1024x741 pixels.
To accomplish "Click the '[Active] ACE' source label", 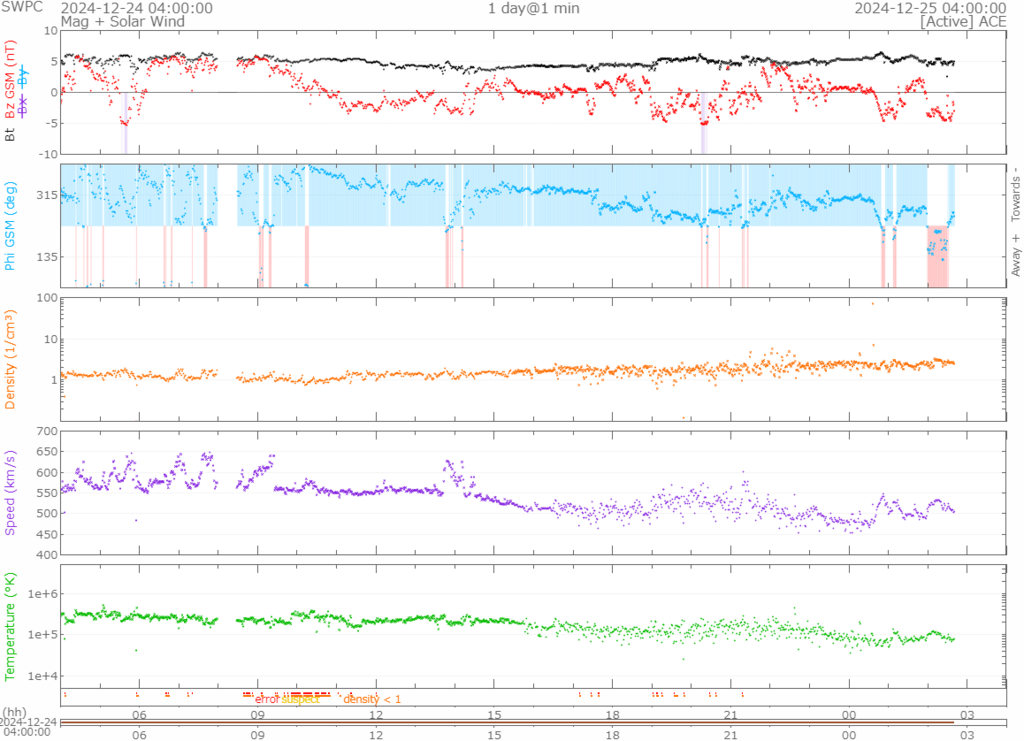I will [963, 22].
